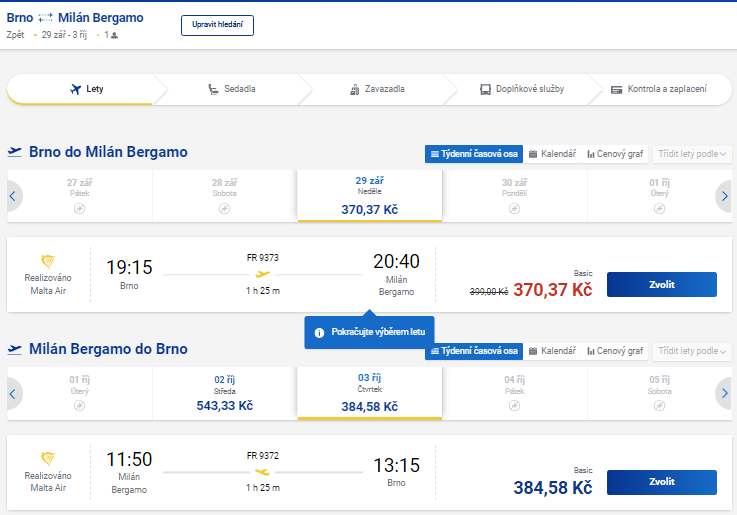Open outbound Třídit lety podle dropdown
The width and height of the screenshot is (737, 515).
point(692,154)
